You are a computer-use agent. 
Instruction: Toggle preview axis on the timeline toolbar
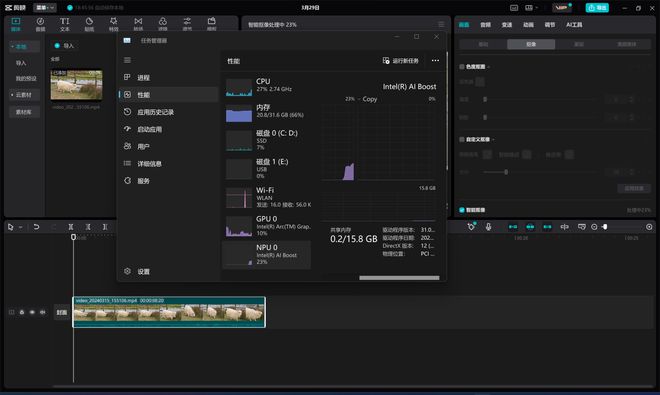pyautogui.click(x=564, y=227)
